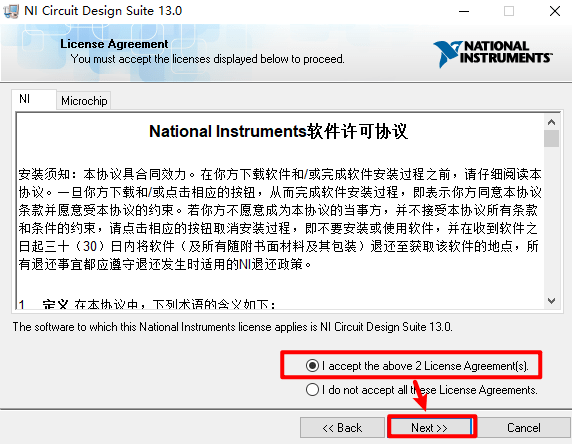This screenshot has width=572, height=444.
Task: Cancel the installation
Action: tap(524, 428)
